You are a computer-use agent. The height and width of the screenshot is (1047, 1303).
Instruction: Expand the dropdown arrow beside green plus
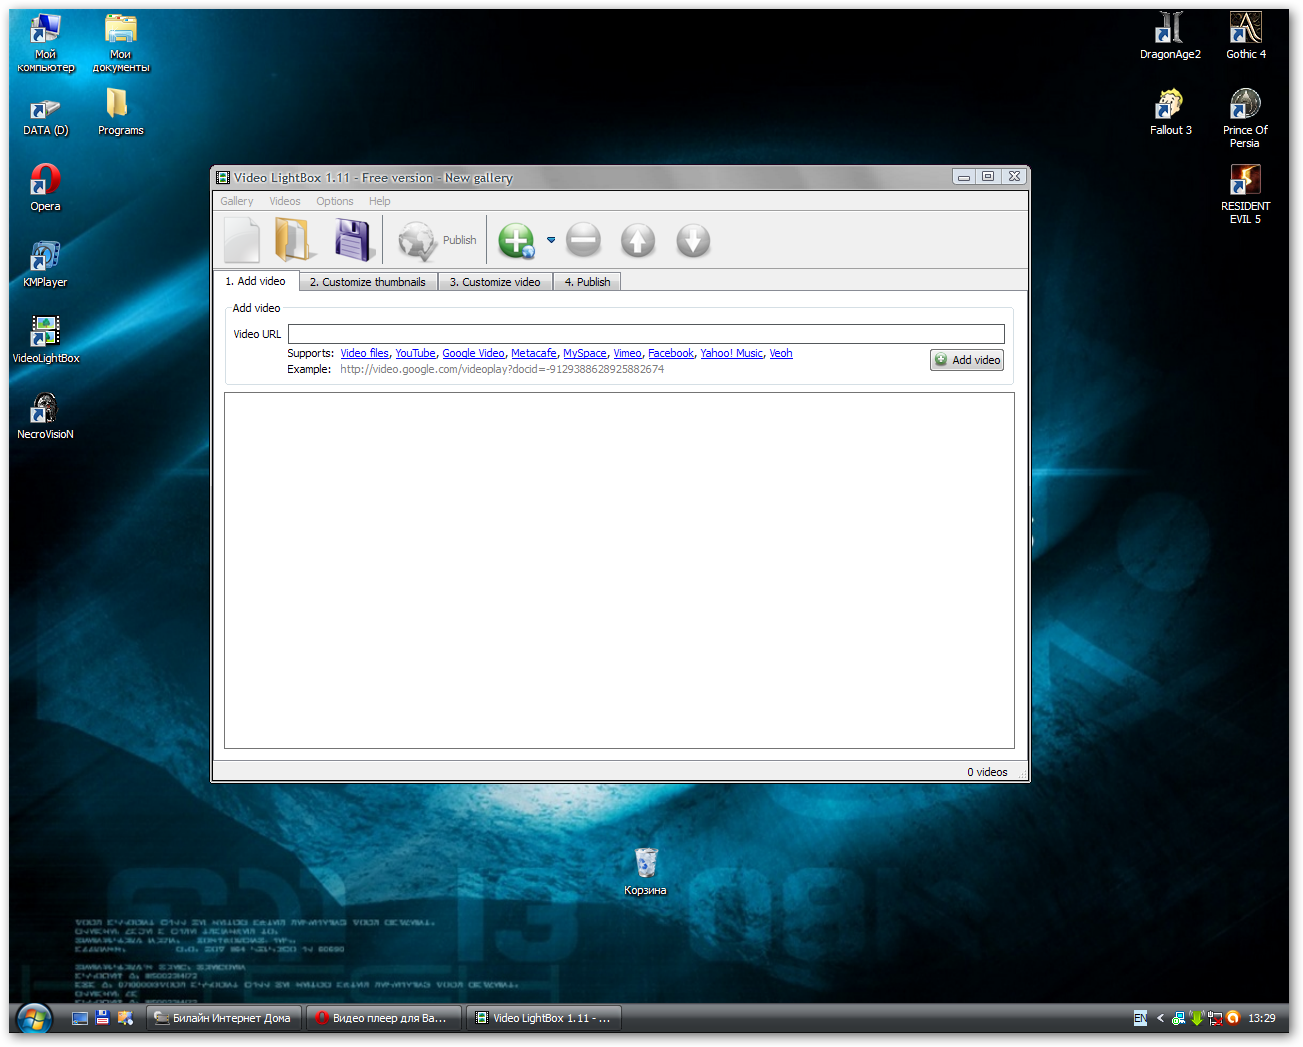pos(551,240)
